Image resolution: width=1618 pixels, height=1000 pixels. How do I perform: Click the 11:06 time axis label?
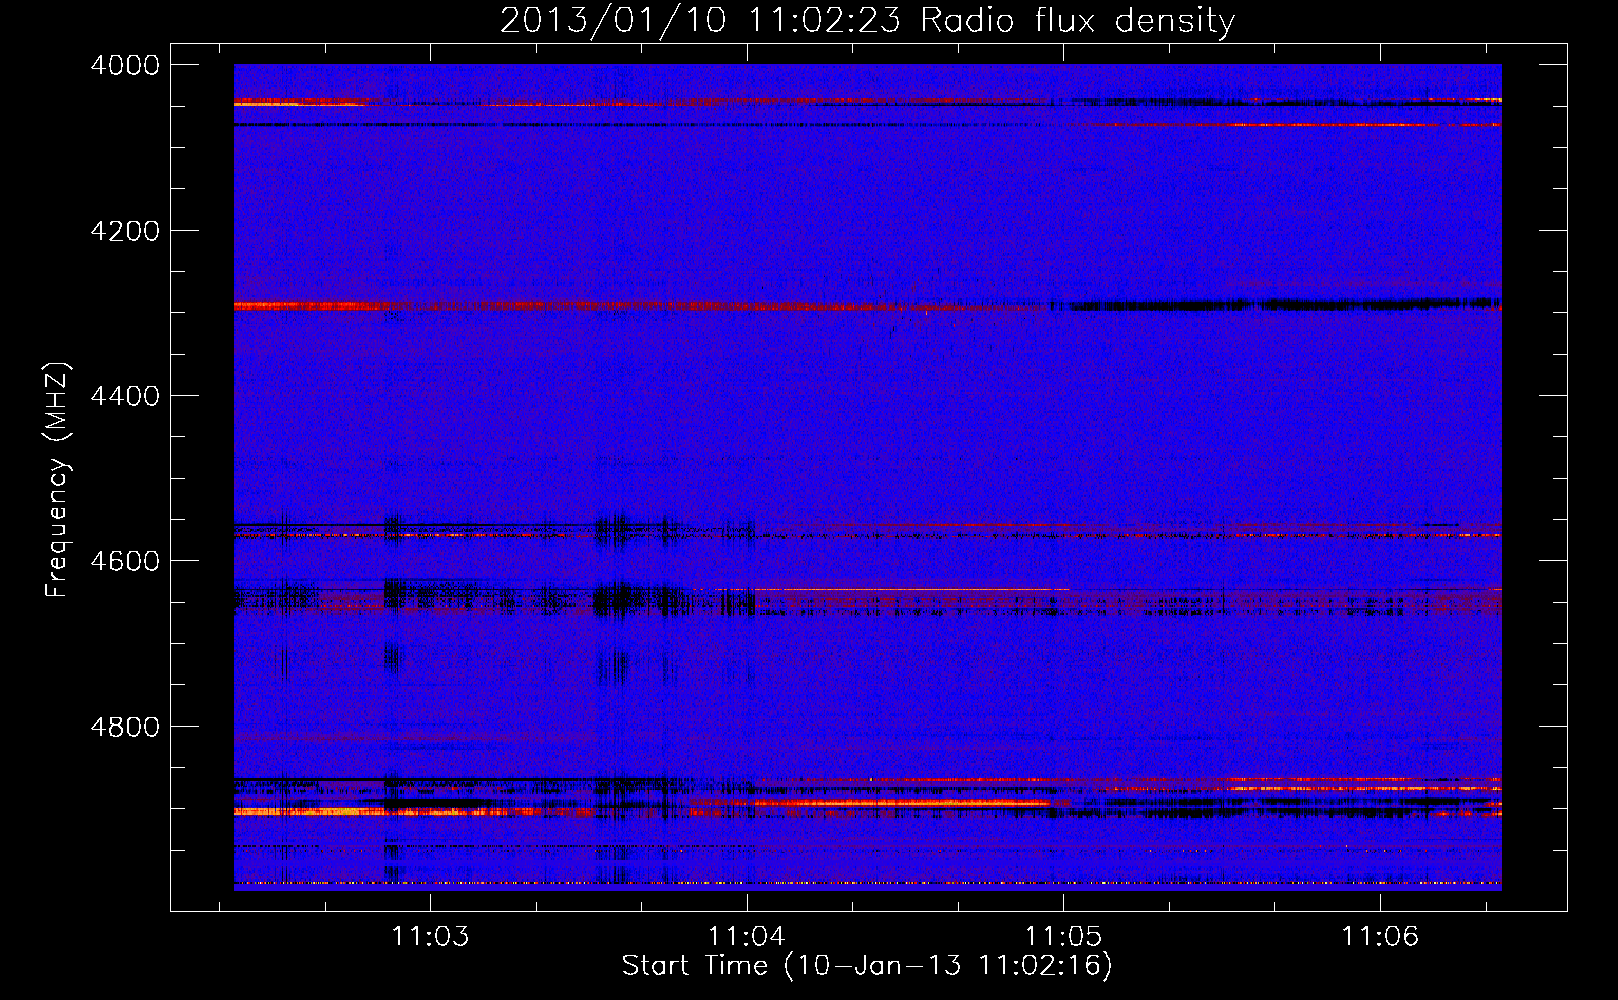pos(1380,936)
